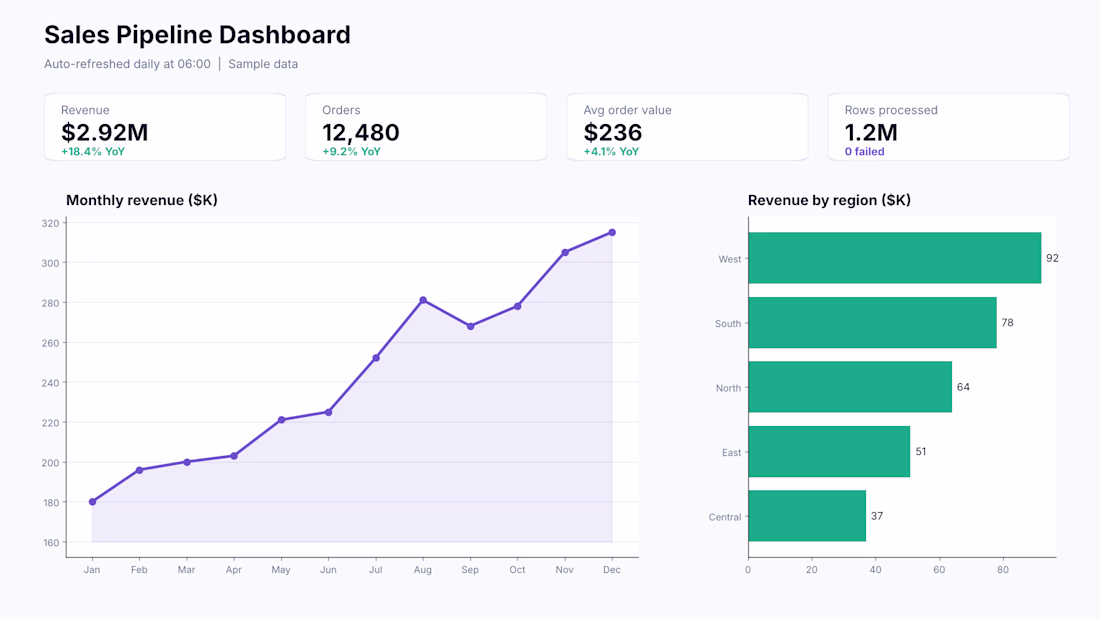Select the South region bar
This screenshot has width=1100, height=619.
873,322
